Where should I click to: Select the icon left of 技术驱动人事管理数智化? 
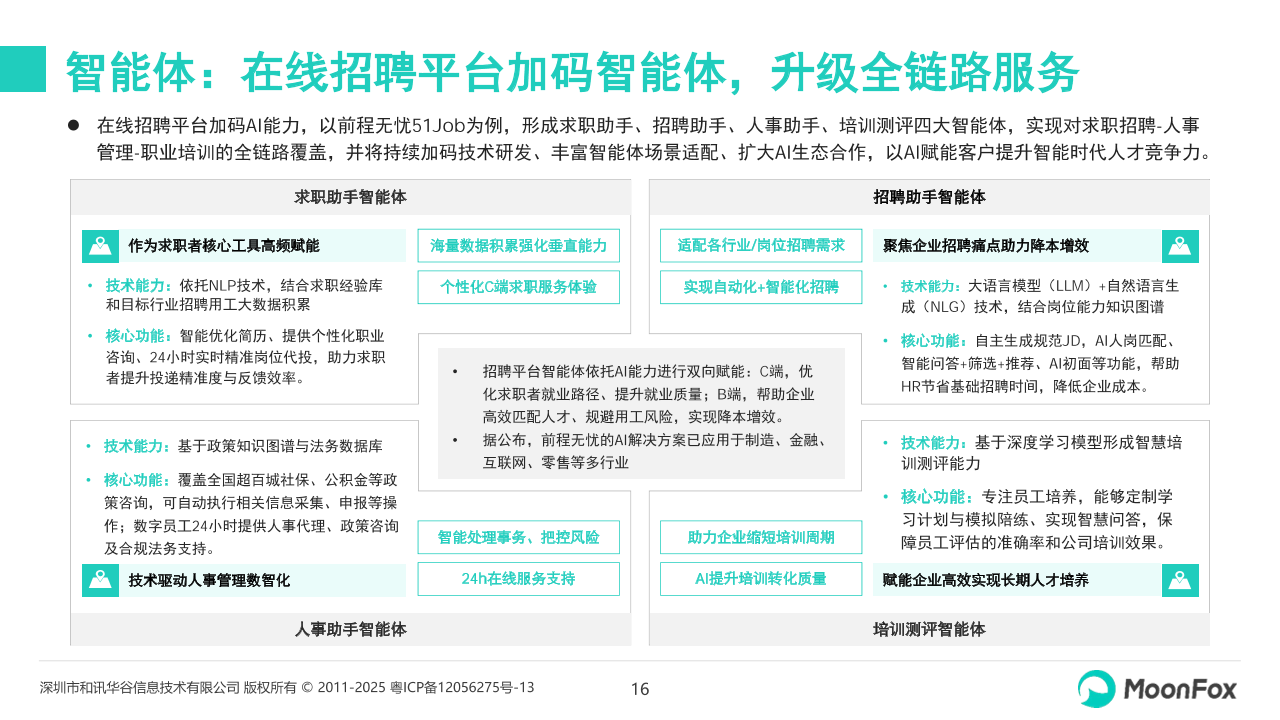click(x=100, y=580)
